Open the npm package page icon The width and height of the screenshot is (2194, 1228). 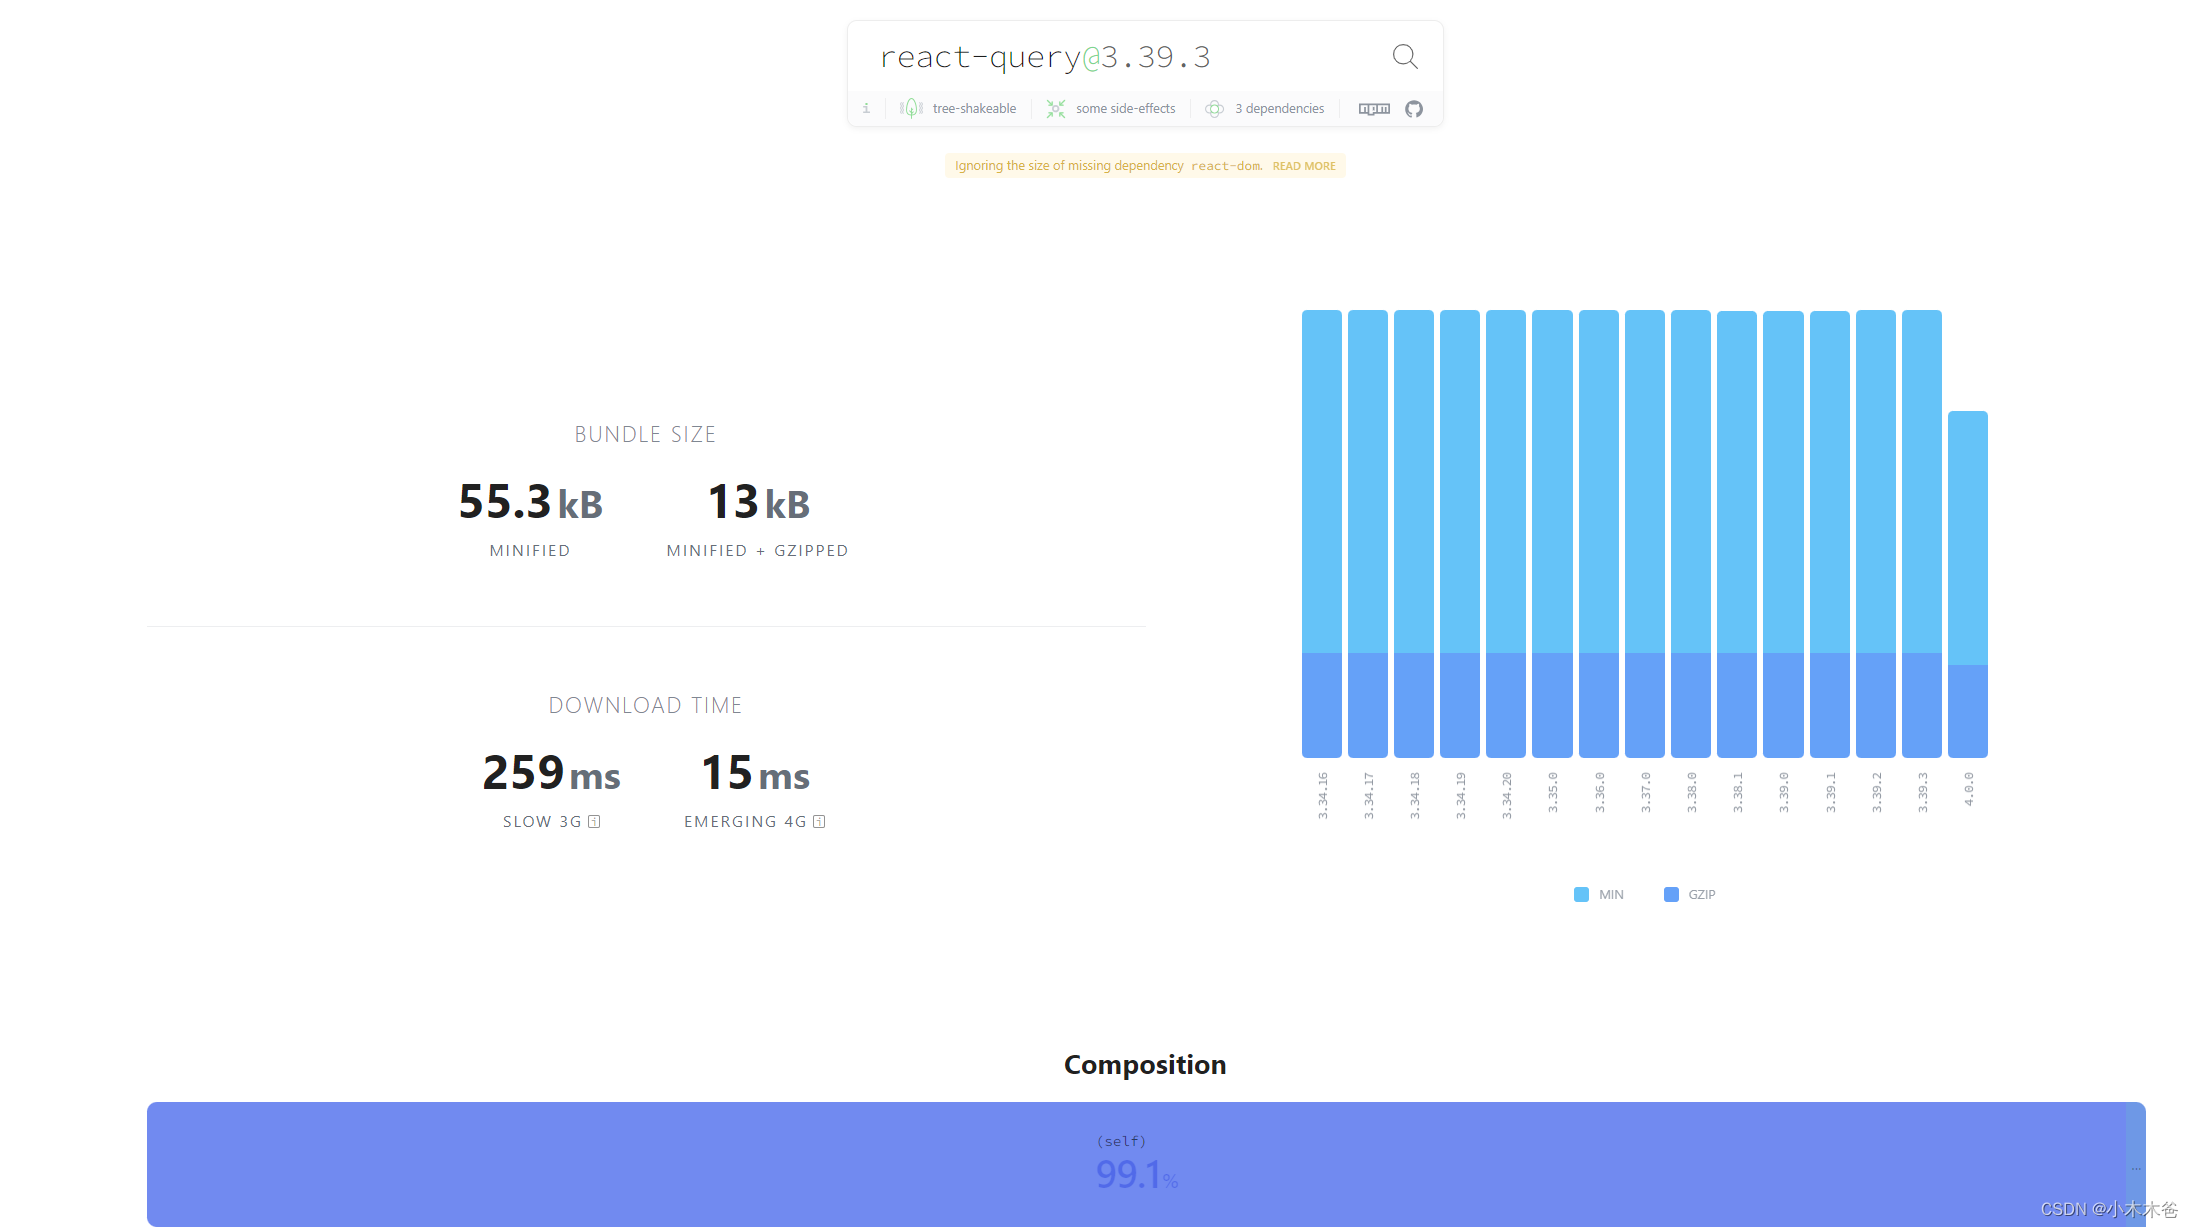pyautogui.click(x=1374, y=109)
